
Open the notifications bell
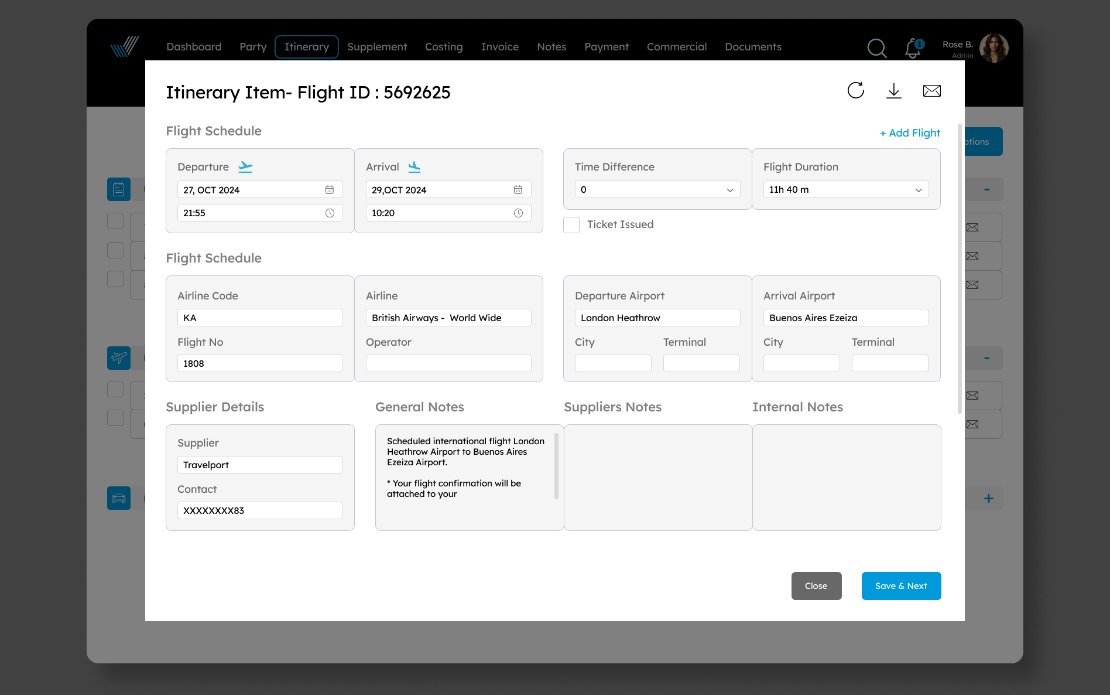pyautogui.click(x=913, y=48)
